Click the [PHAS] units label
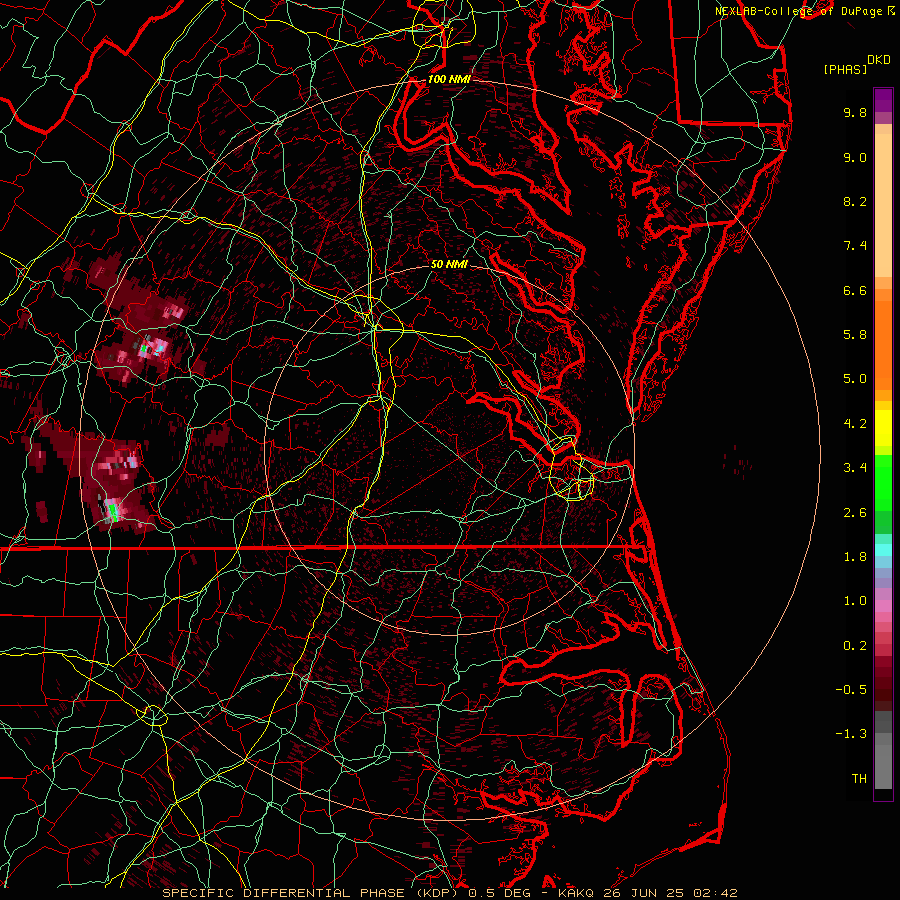 [x=845, y=70]
